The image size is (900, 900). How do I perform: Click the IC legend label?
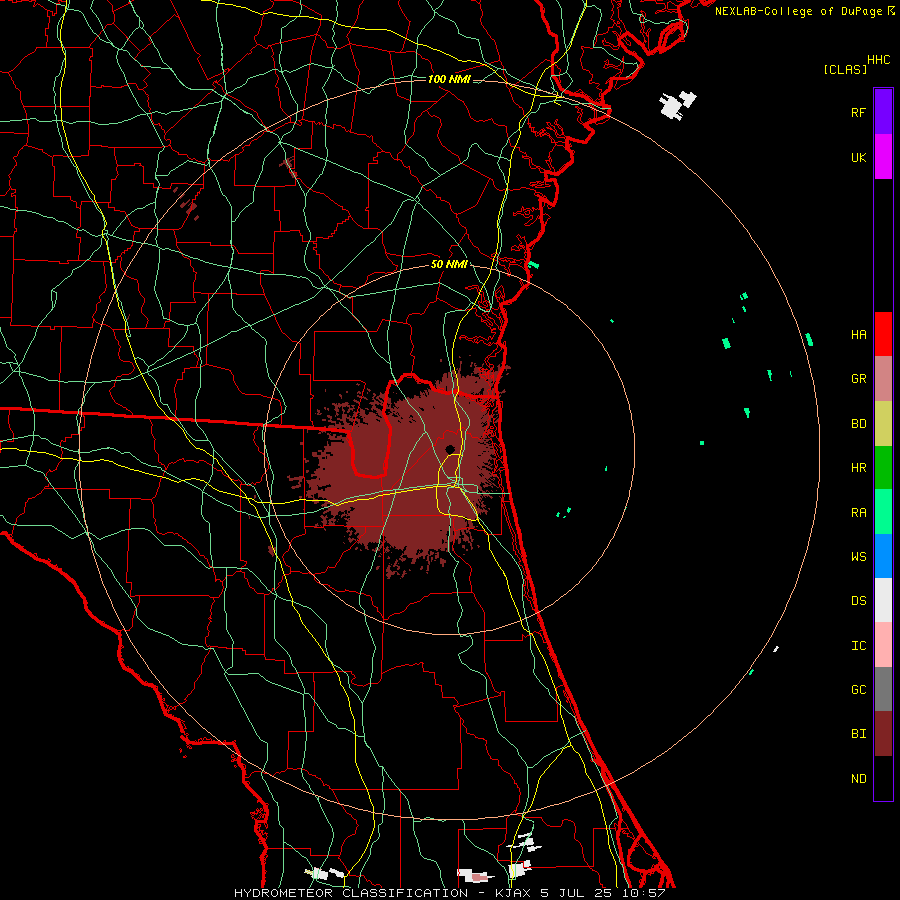coord(858,645)
